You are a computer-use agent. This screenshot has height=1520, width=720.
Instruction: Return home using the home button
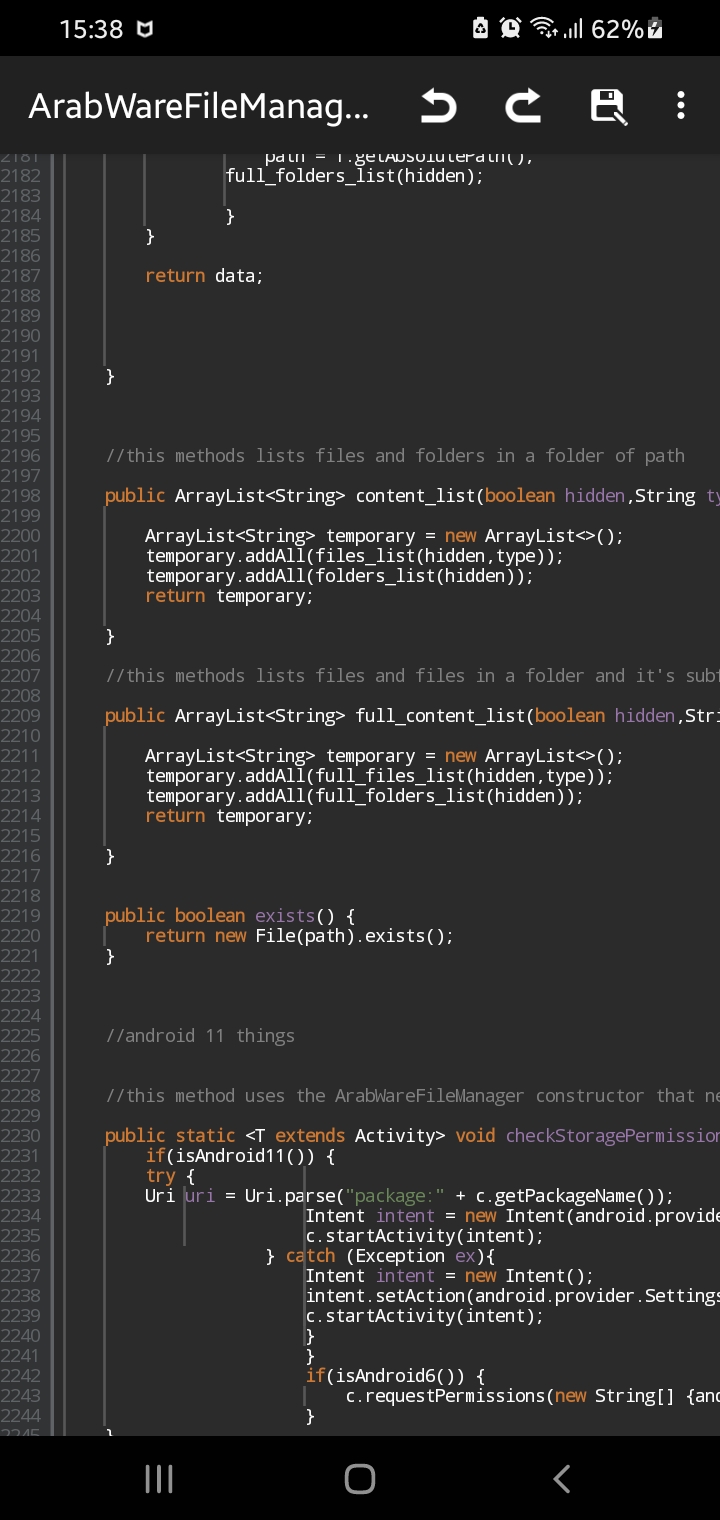tap(359, 1479)
